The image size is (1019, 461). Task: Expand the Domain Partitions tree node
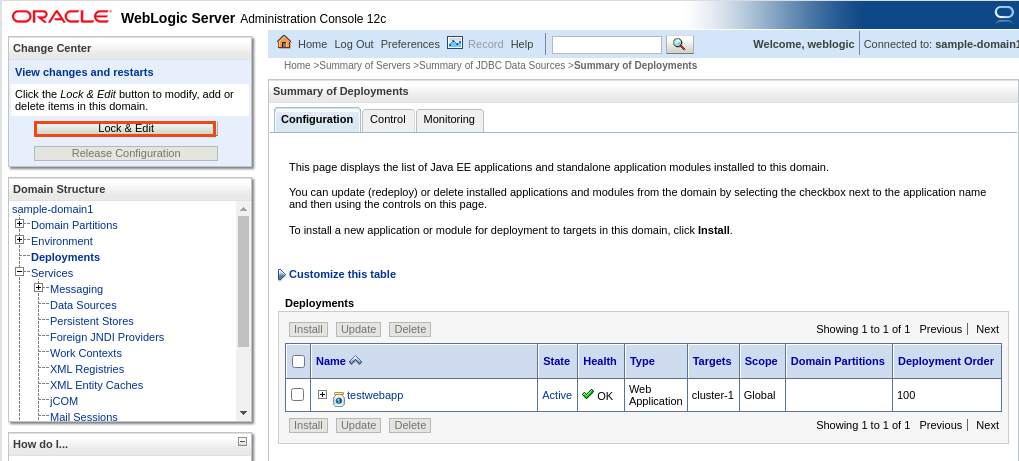[x=19, y=224]
